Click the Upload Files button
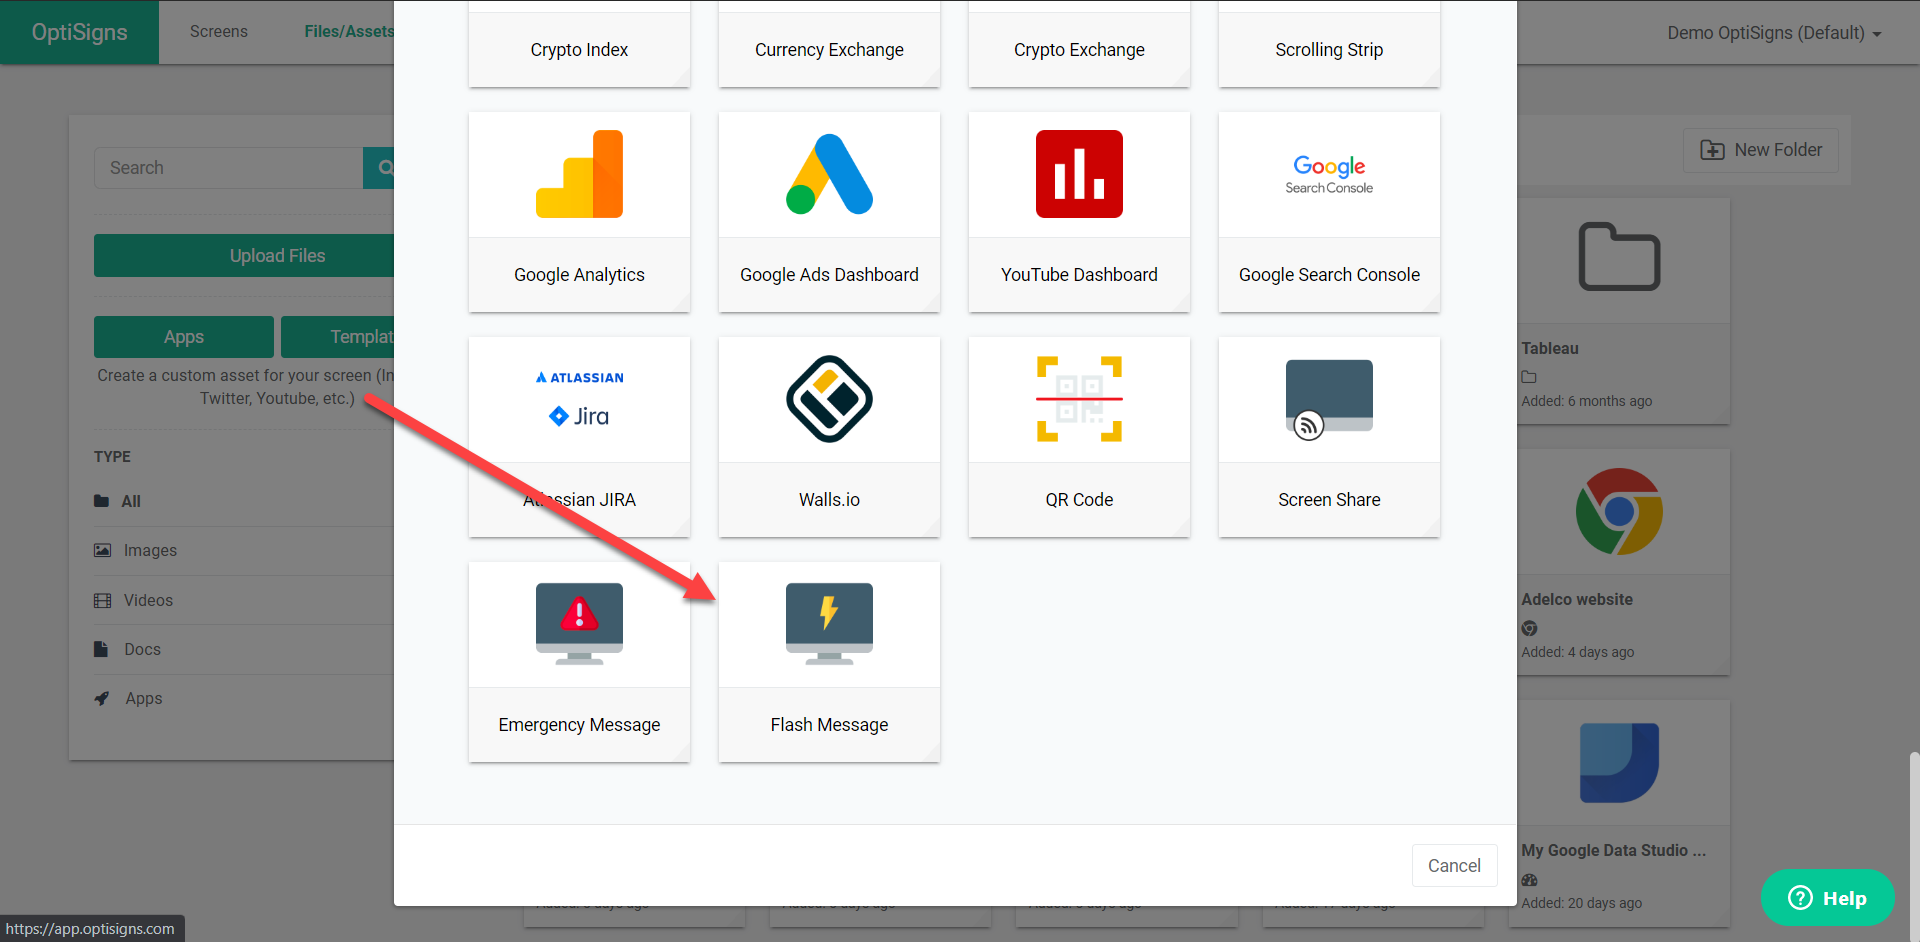 (244, 256)
